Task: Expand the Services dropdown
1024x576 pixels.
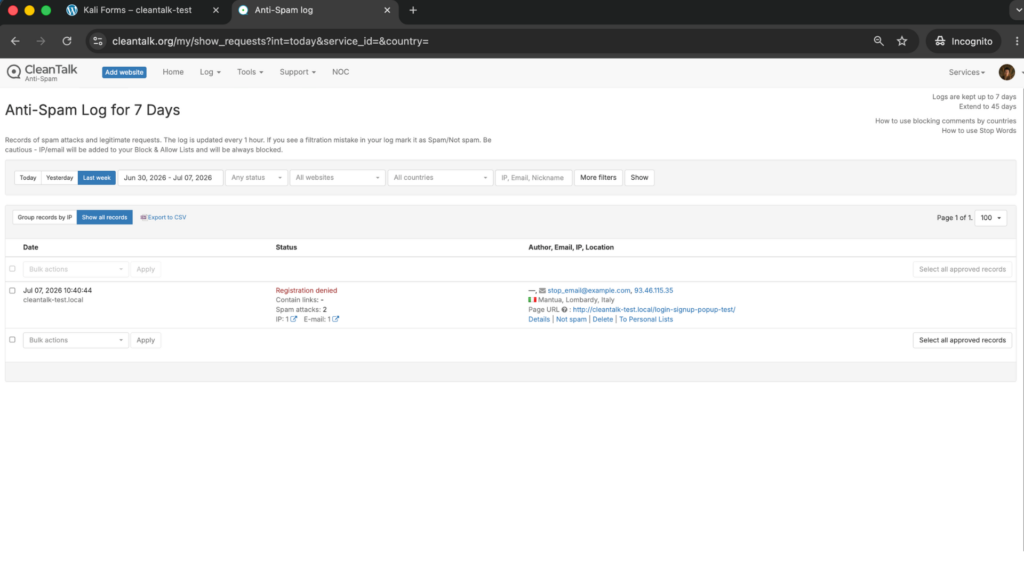Action: (967, 72)
